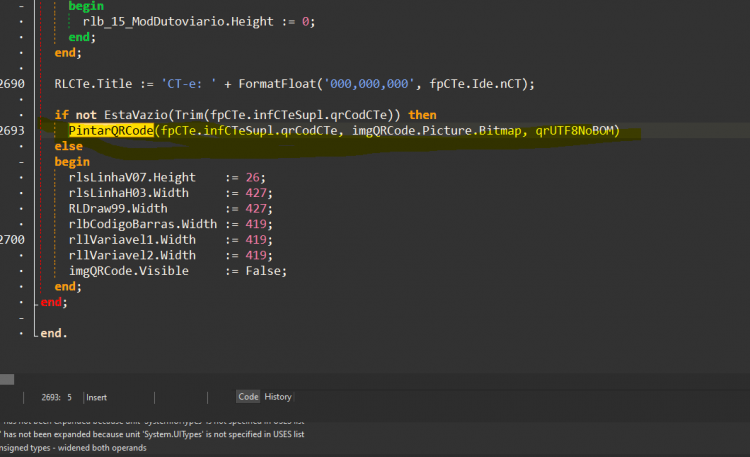The image size is (750, 457).
Task: Click rlsLinhaV07.Height property
Action: tap(132, 178)
